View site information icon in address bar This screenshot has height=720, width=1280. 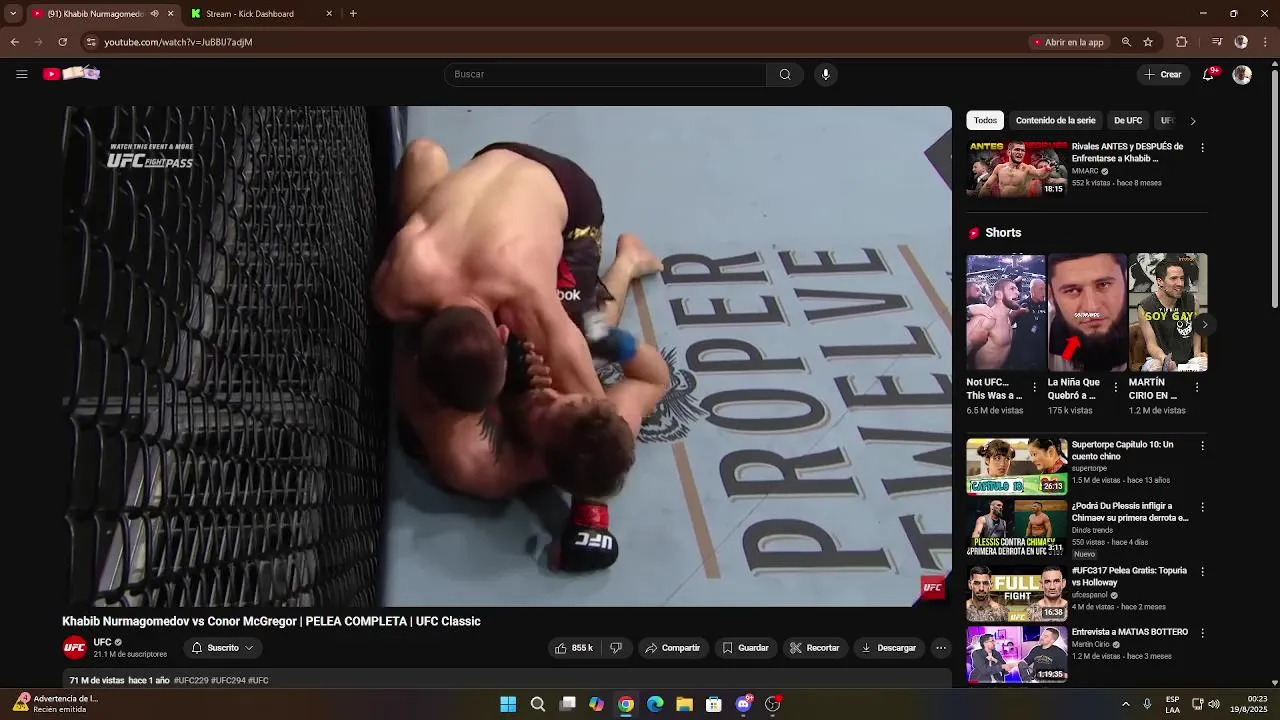point(91,42)
